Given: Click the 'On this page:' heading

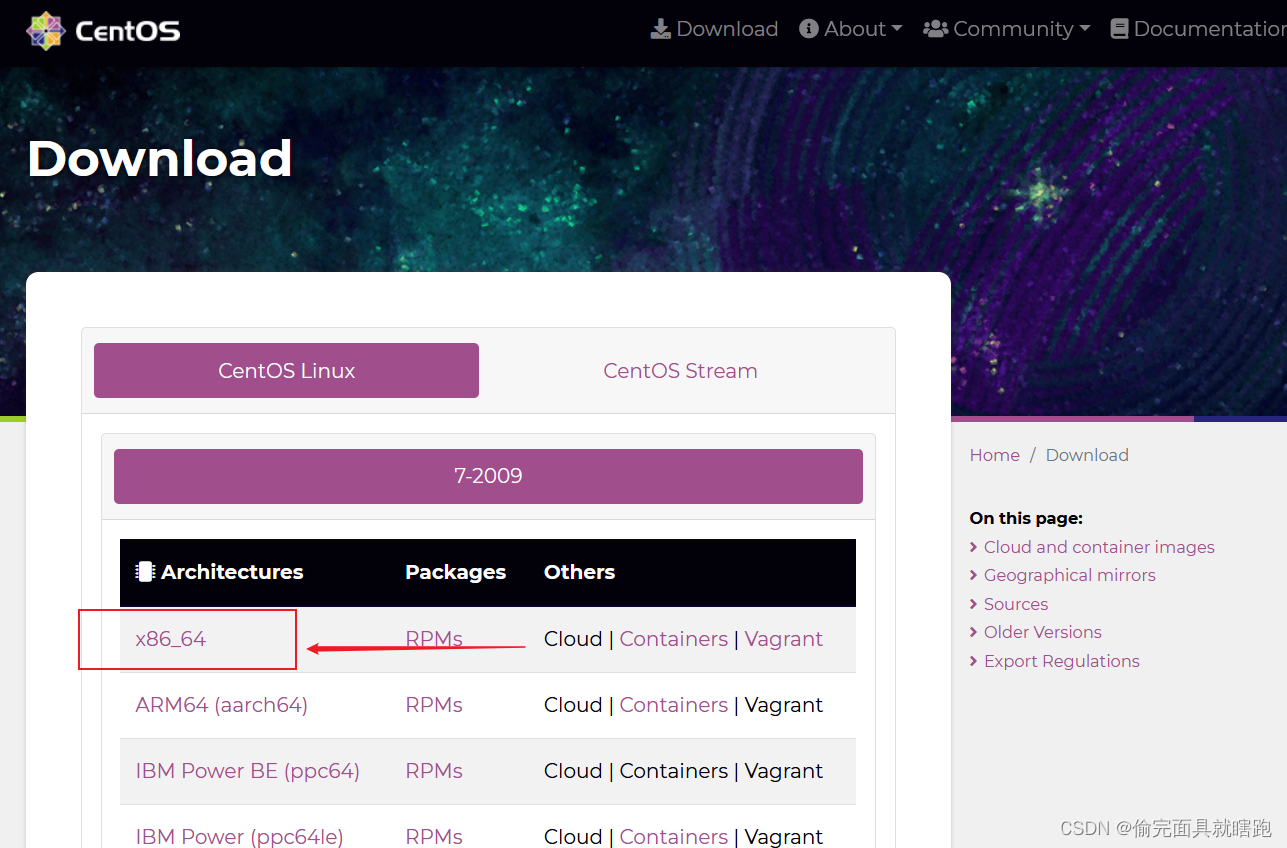Looking at the screenshot, I should click(x=1026, y=518).
